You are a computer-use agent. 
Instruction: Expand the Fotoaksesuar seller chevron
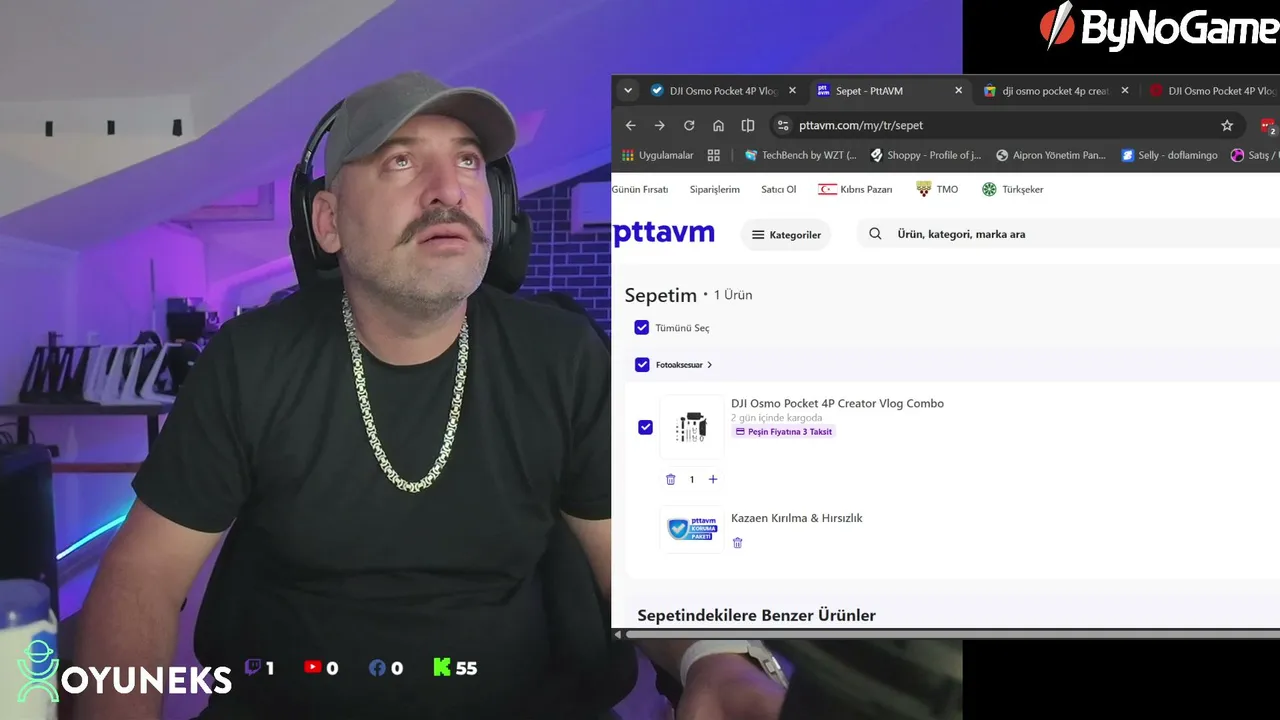click(710, 365)
